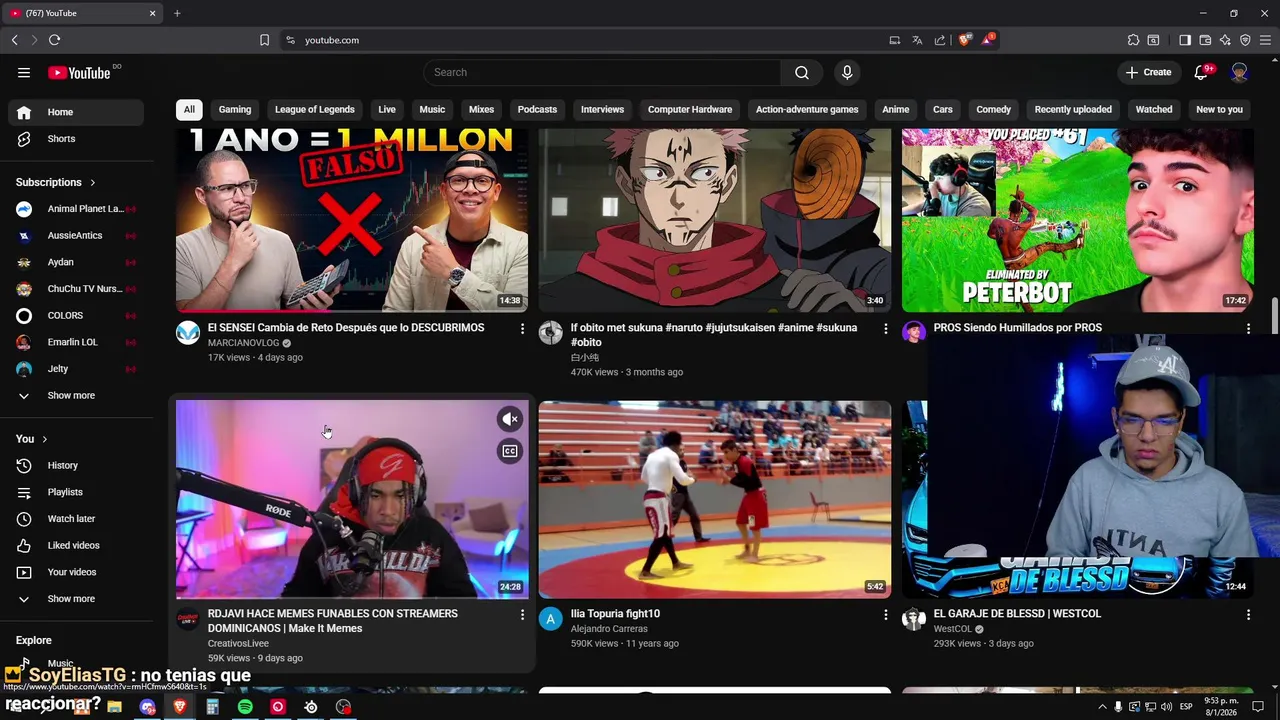Open Emarlin LOL subscription channel
The height and width of the screenshot is (720, 1280).
(x=76, y=342)
